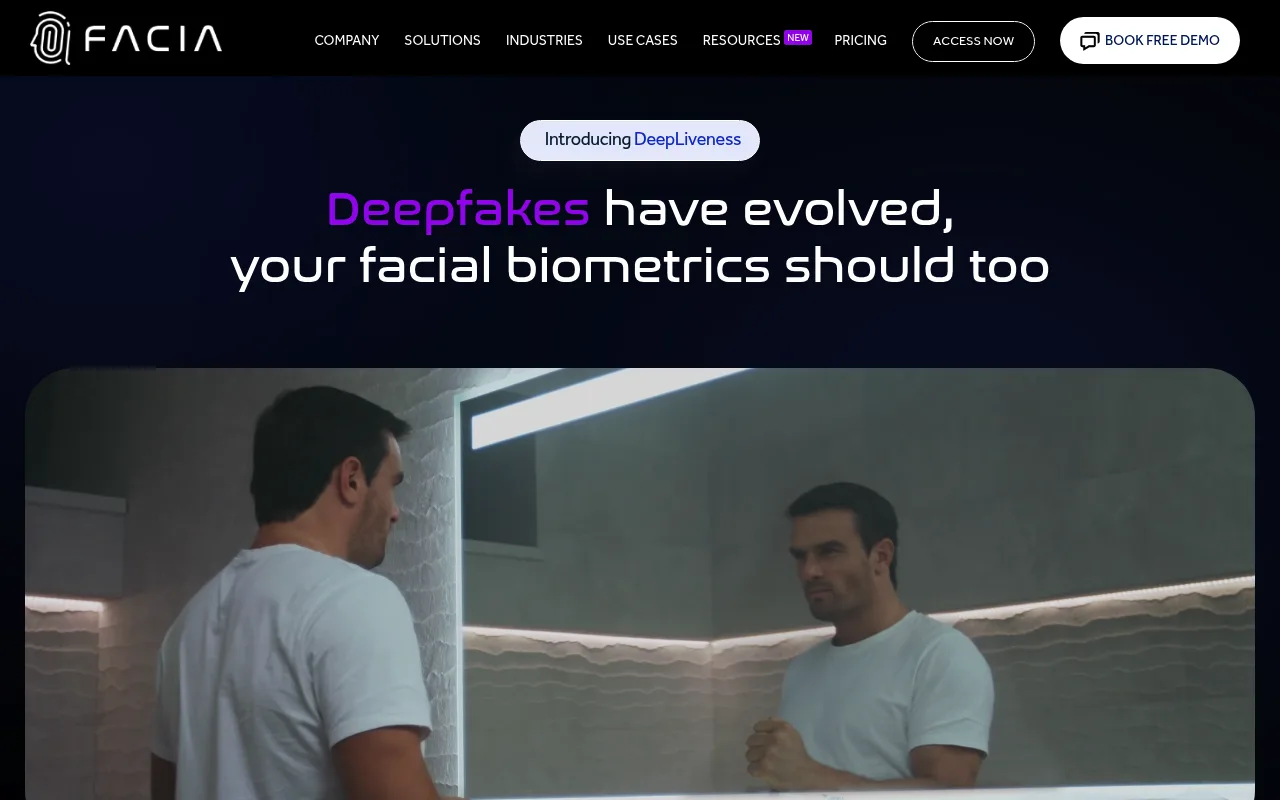This screenshot has width=1280, height=800.
Task: Click the man-at-mirror hero video
Action: click(x=640, y=584)
